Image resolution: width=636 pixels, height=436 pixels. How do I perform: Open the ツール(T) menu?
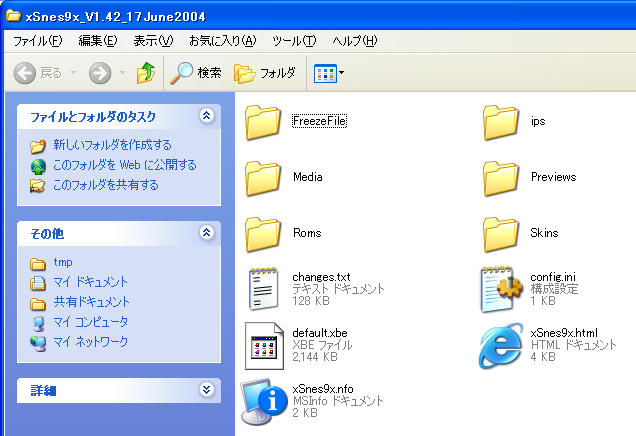tap(294, 41)
